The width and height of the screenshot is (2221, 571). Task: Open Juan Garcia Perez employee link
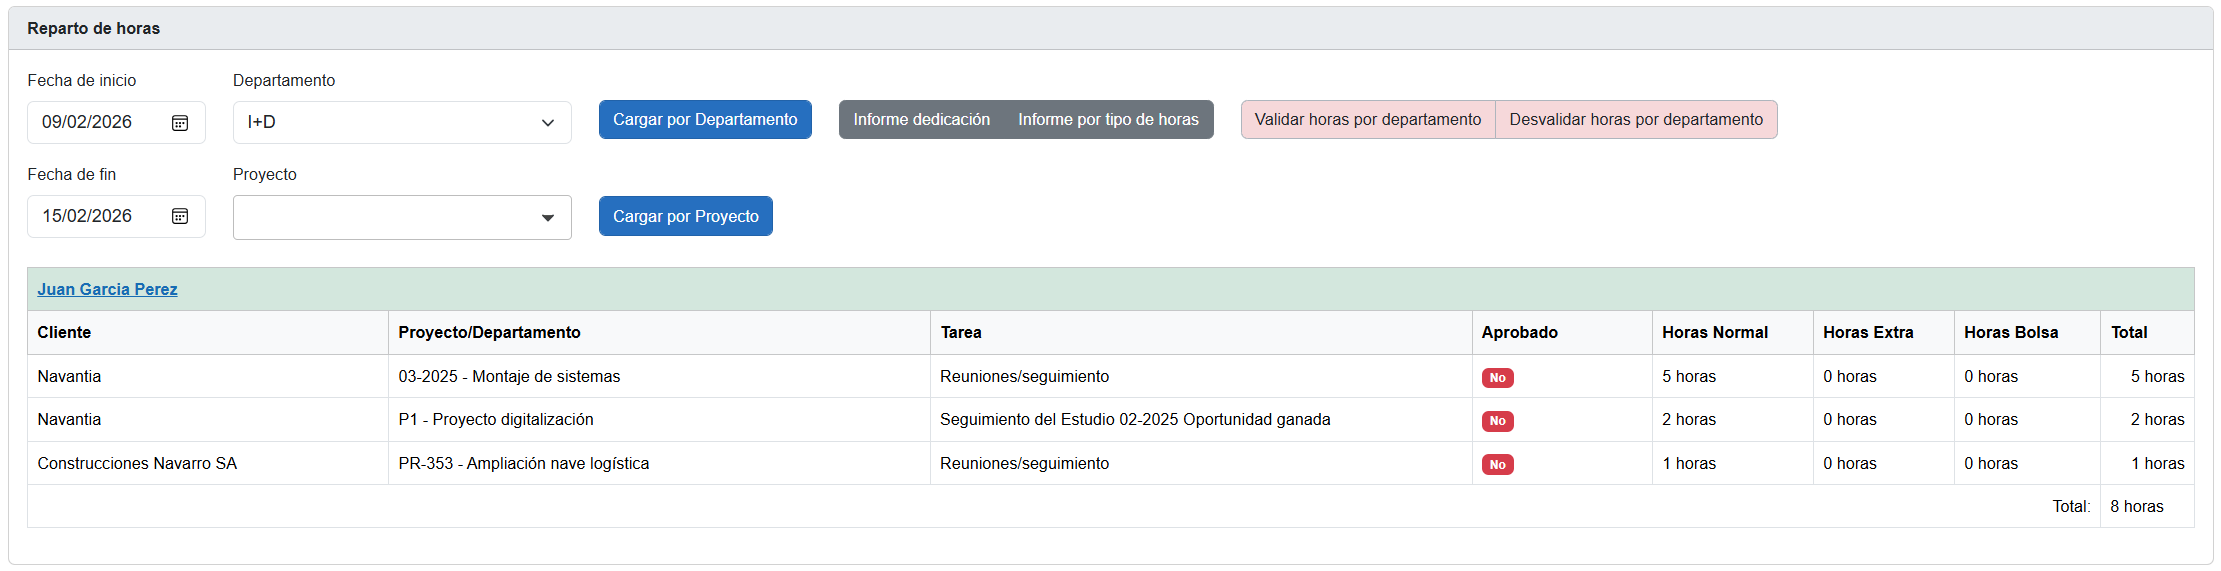[x=107, y=289]
